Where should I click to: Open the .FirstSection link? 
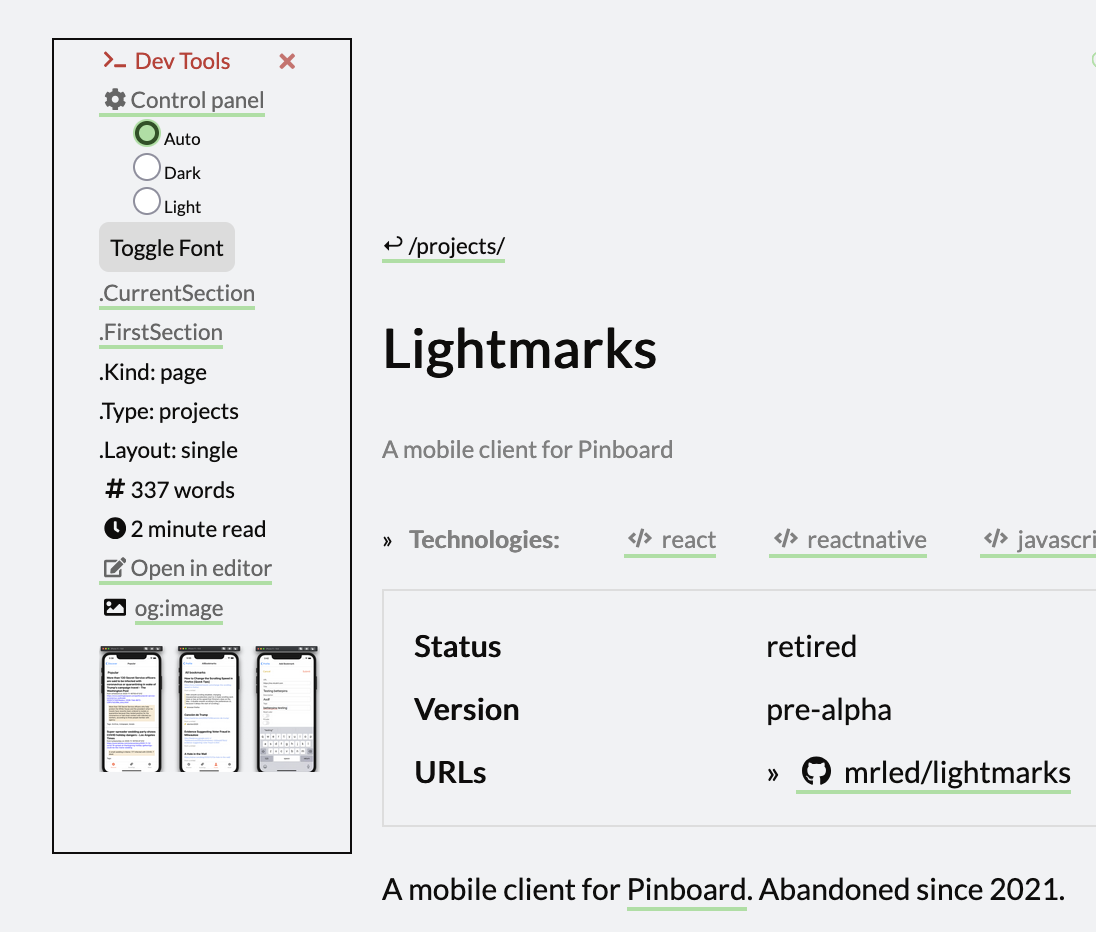(161, 332)
